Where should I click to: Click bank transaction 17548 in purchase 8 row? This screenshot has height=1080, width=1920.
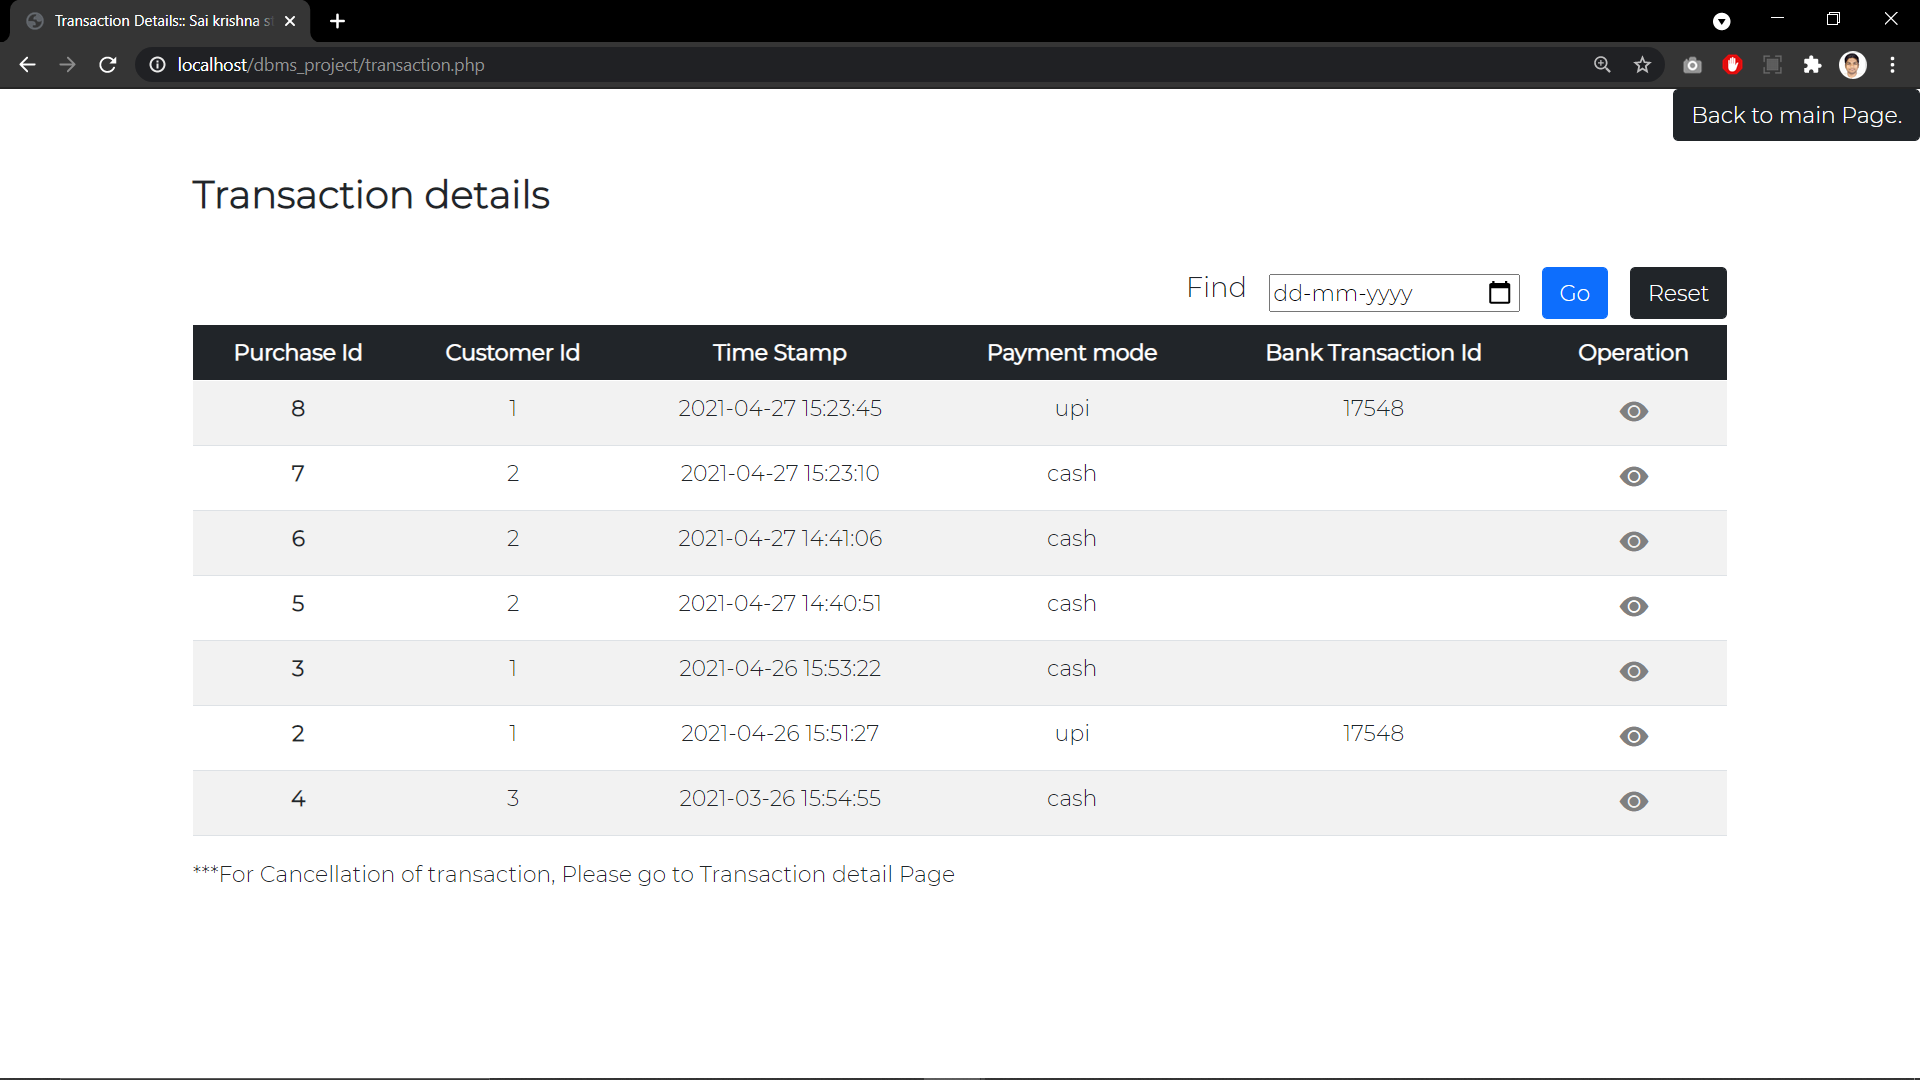[x=1373, y=408]
